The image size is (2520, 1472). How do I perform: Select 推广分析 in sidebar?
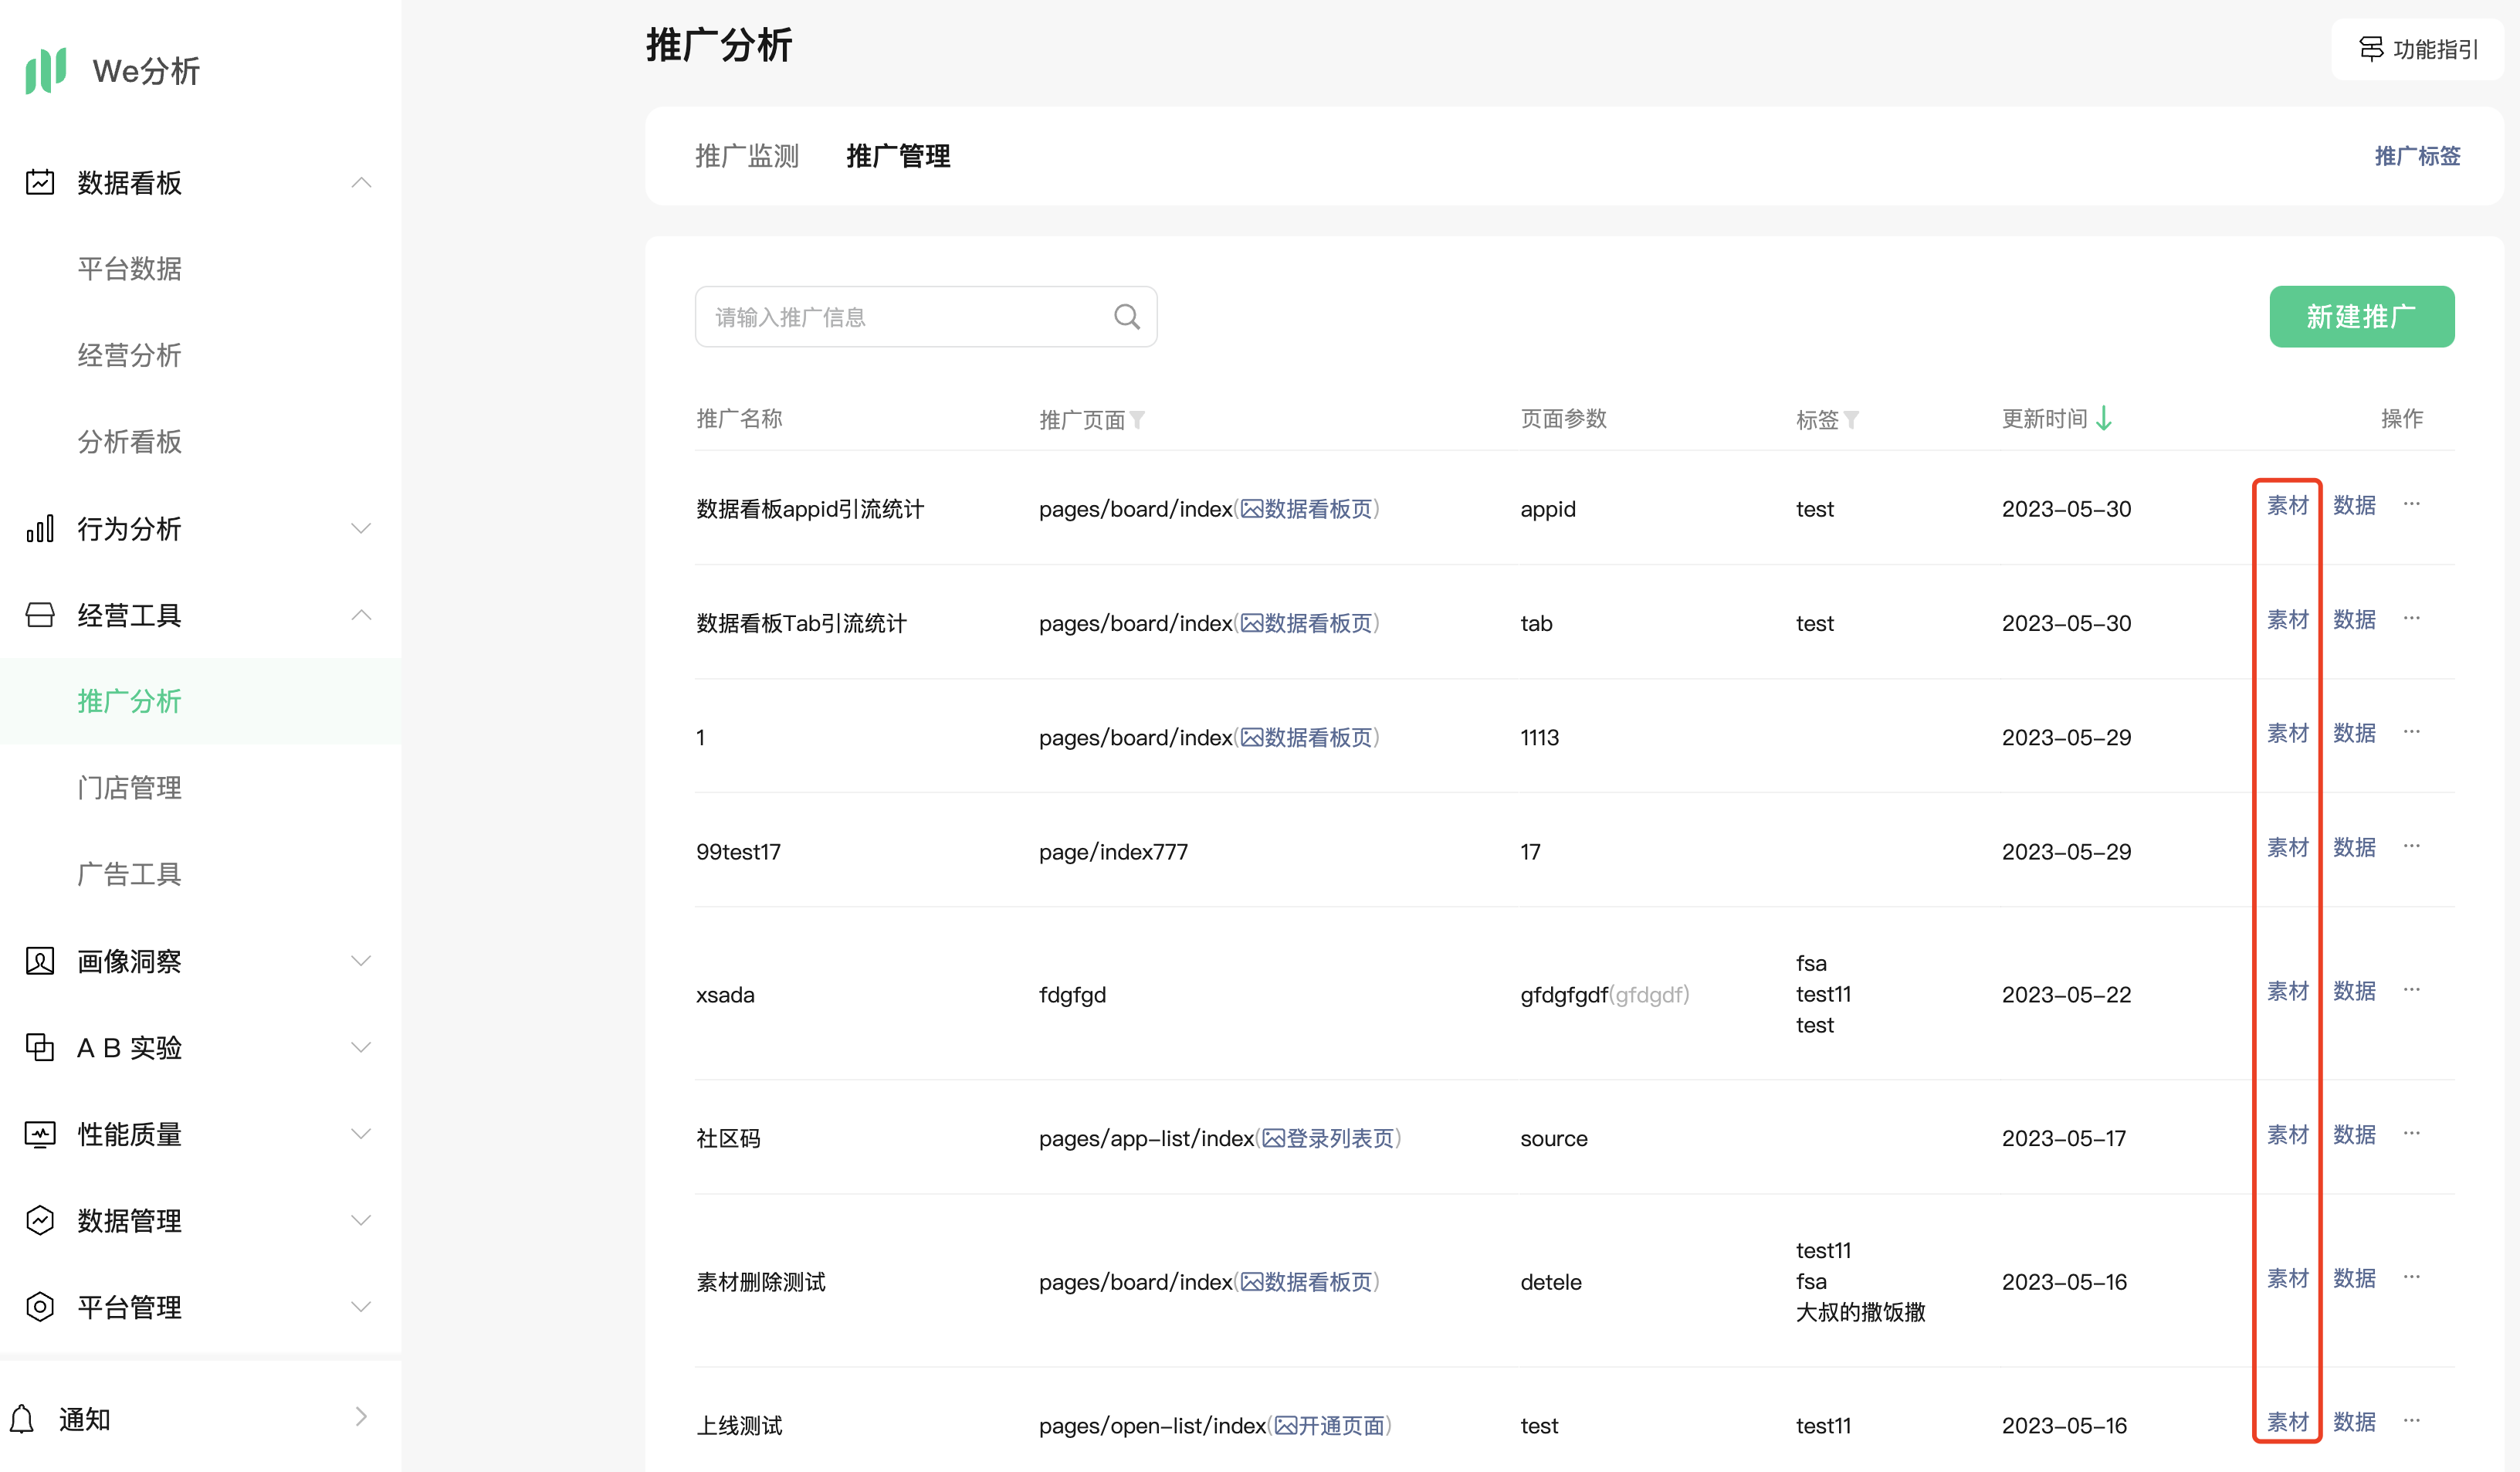pos(130,701)
